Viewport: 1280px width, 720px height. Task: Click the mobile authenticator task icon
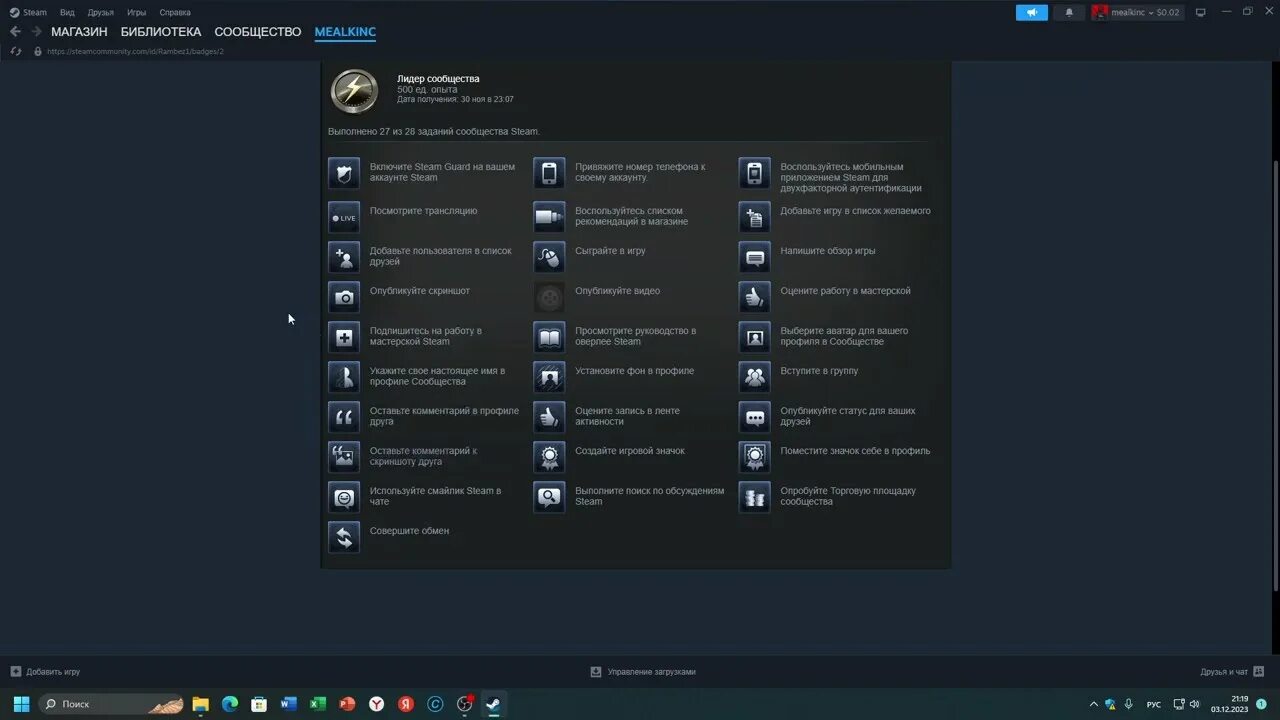(755, 173)
